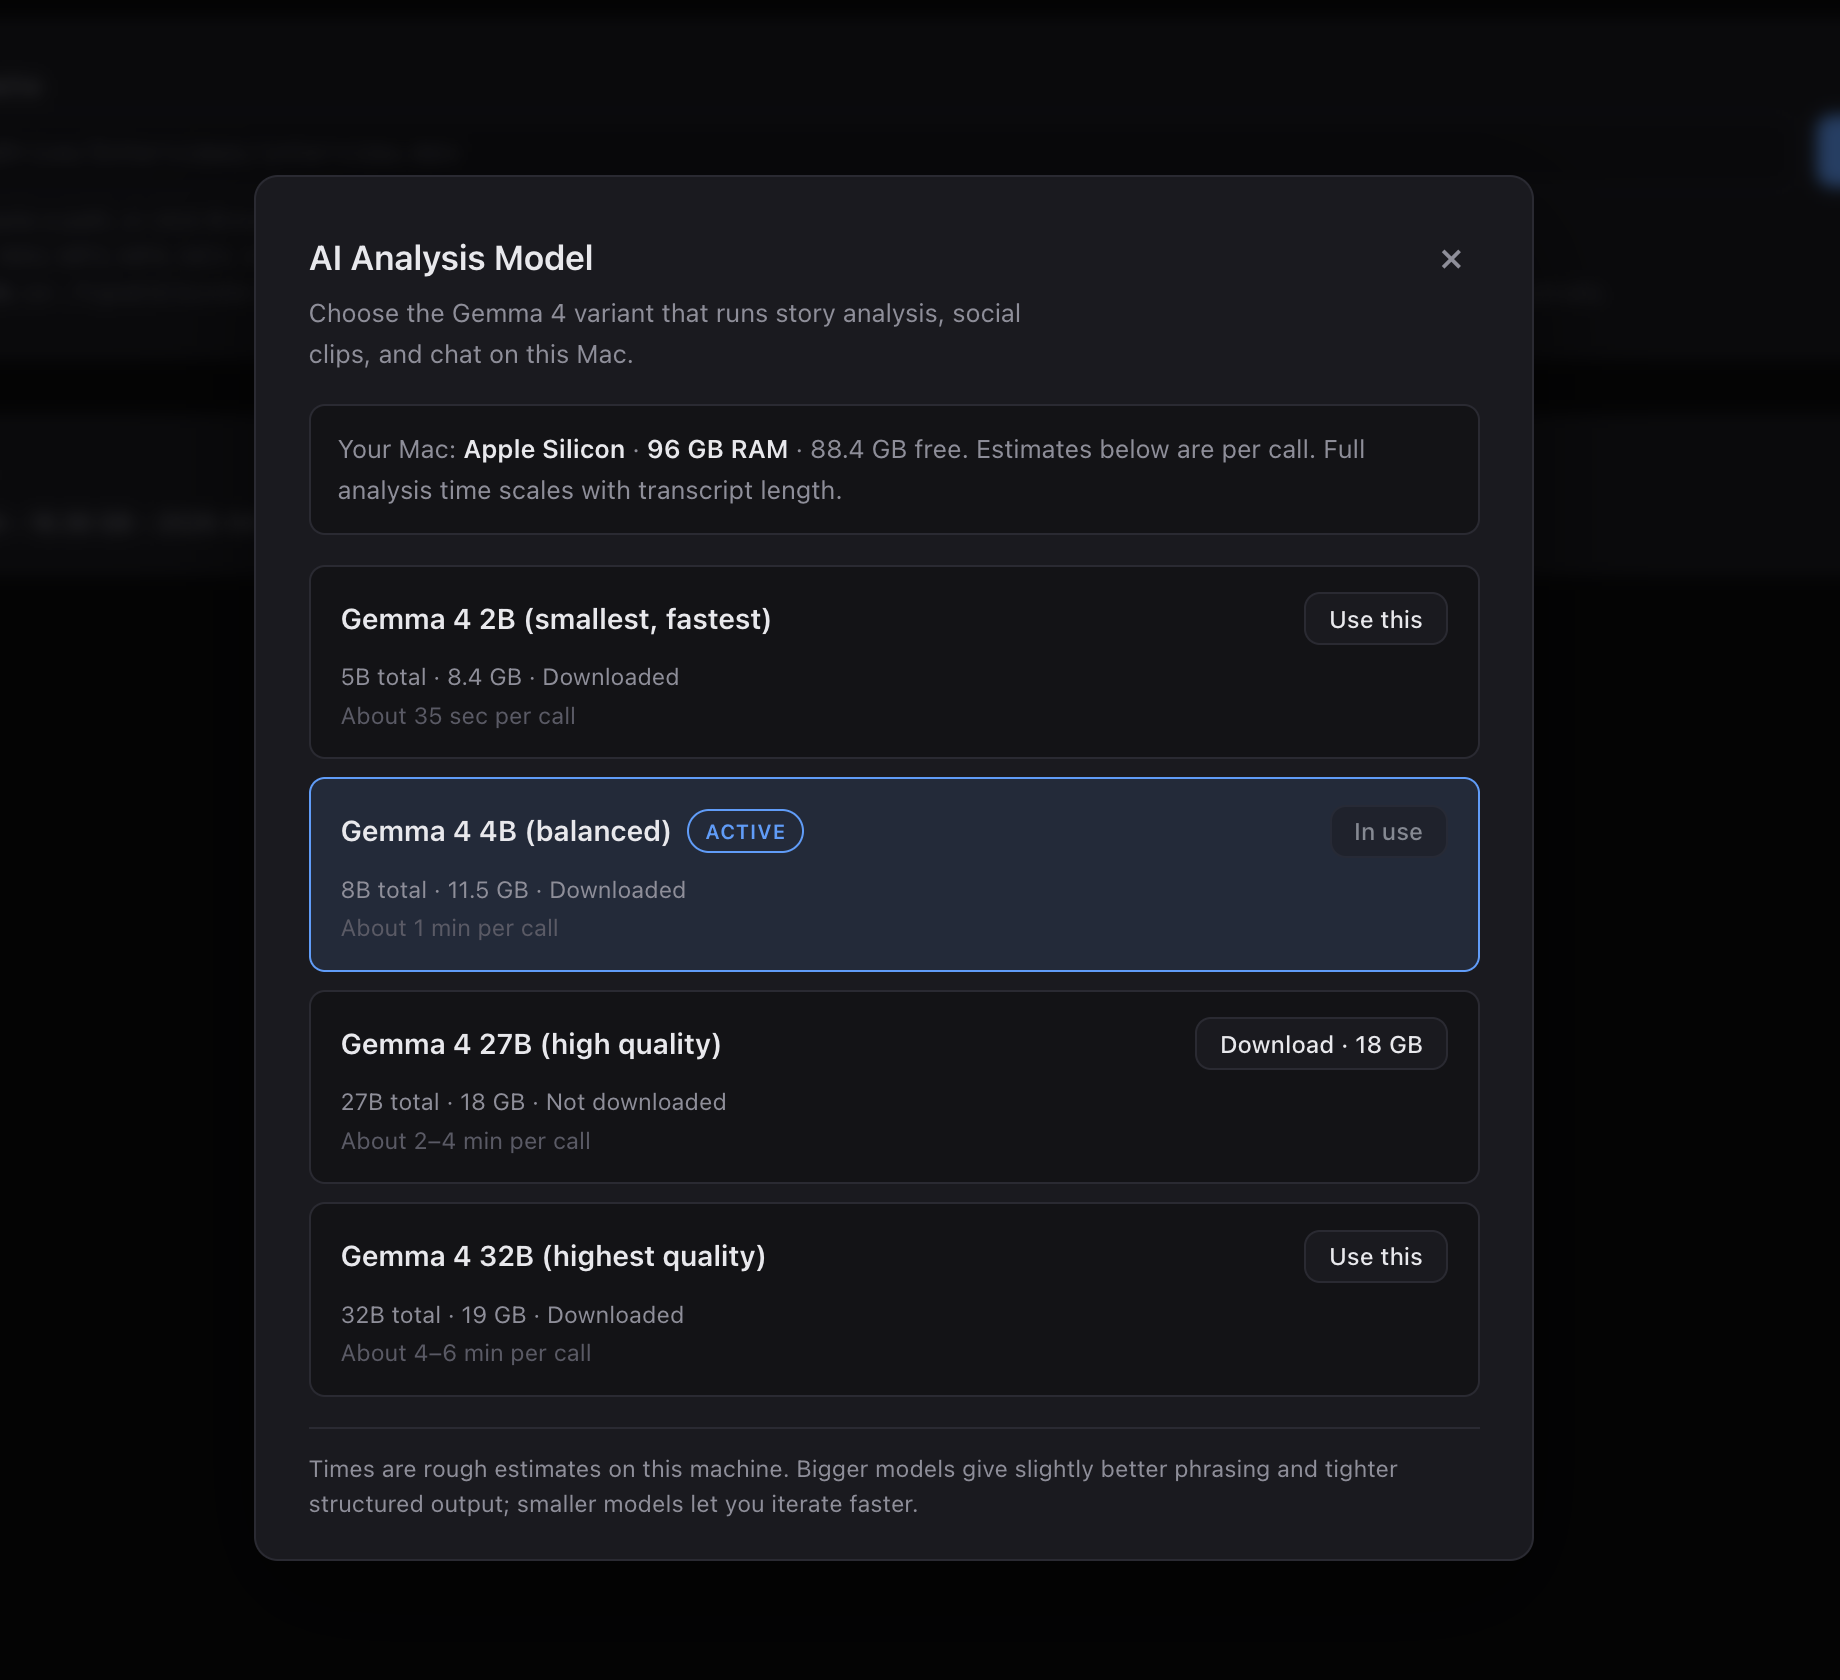Click the In use button for Gemma 4 4B
1840x1680 pixels.
[1388, 831]
